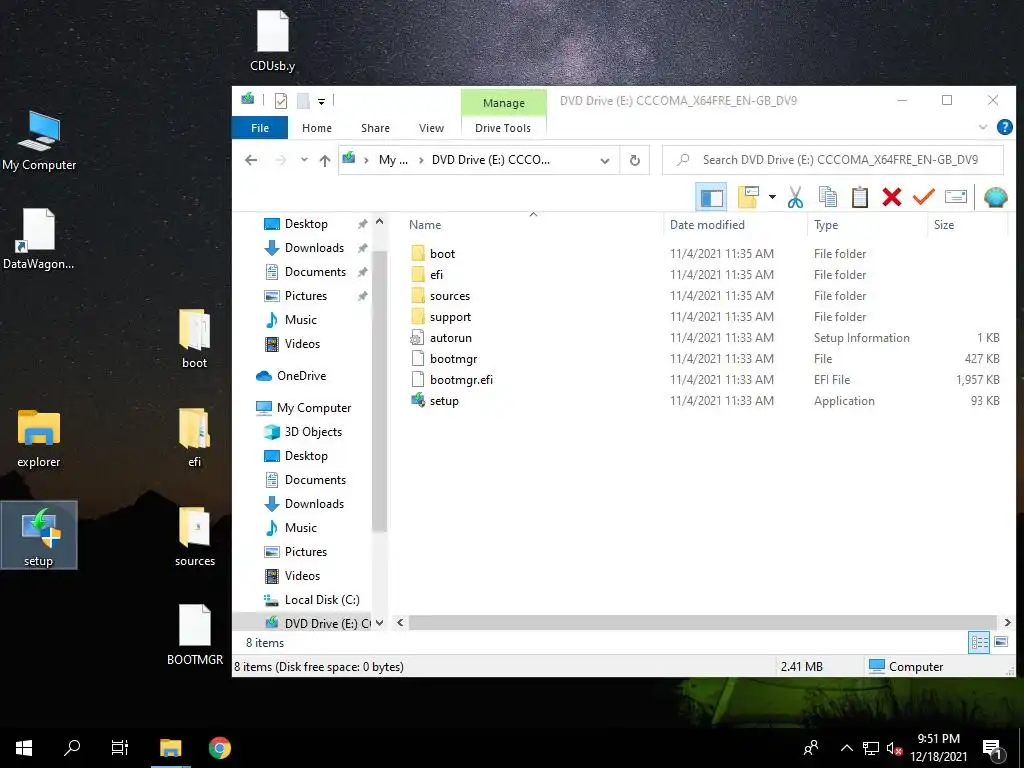Screen dimensions: 1024x768
Task: Select the DataWagon shortcut on desktop
Action: click(x=39, y=239)
